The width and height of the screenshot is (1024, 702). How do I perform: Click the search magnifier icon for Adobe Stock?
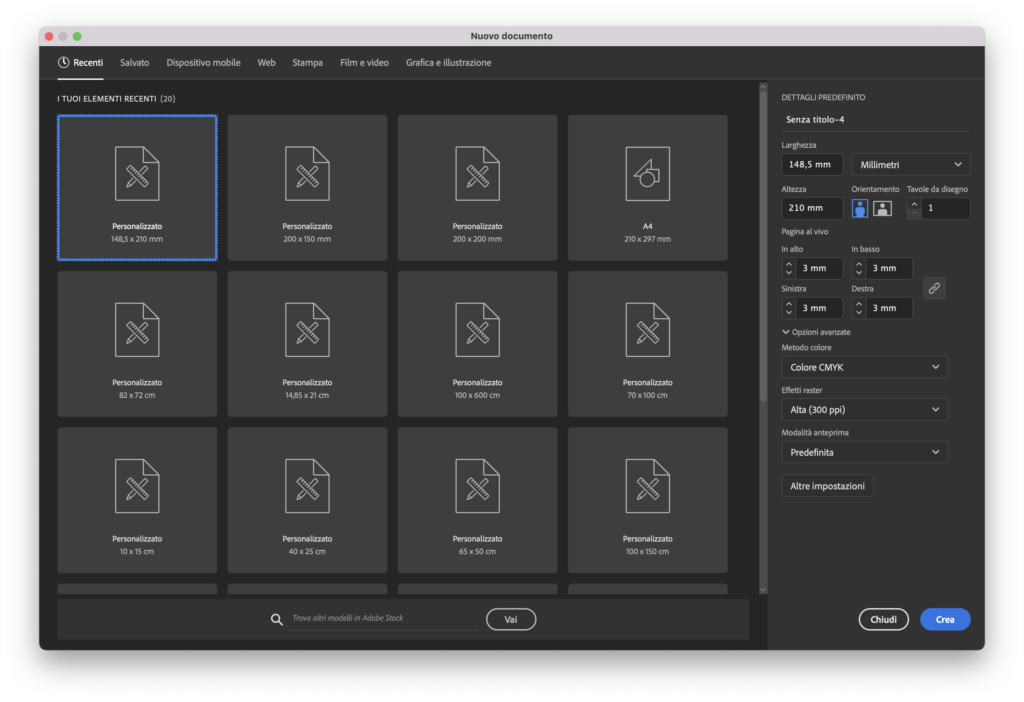277,619
